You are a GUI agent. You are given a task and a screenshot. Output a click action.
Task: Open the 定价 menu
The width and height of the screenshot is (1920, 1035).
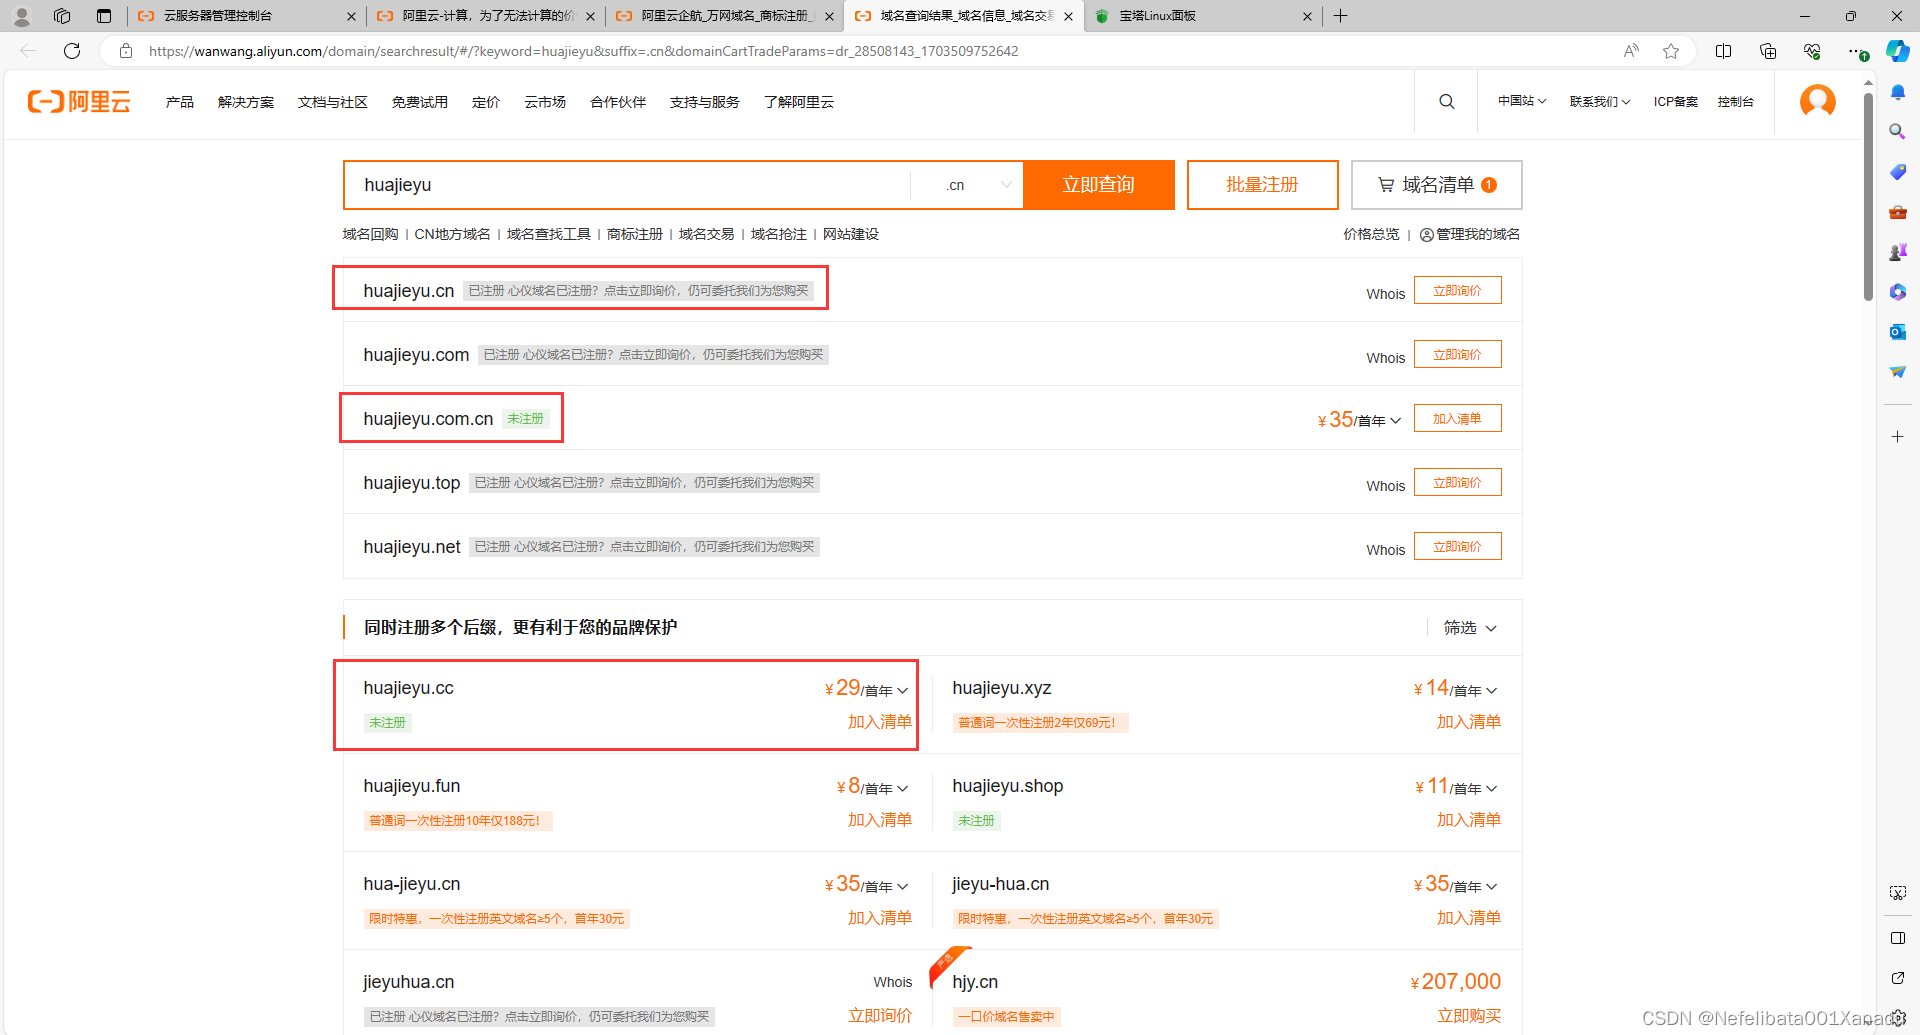(x=486, y=102)
